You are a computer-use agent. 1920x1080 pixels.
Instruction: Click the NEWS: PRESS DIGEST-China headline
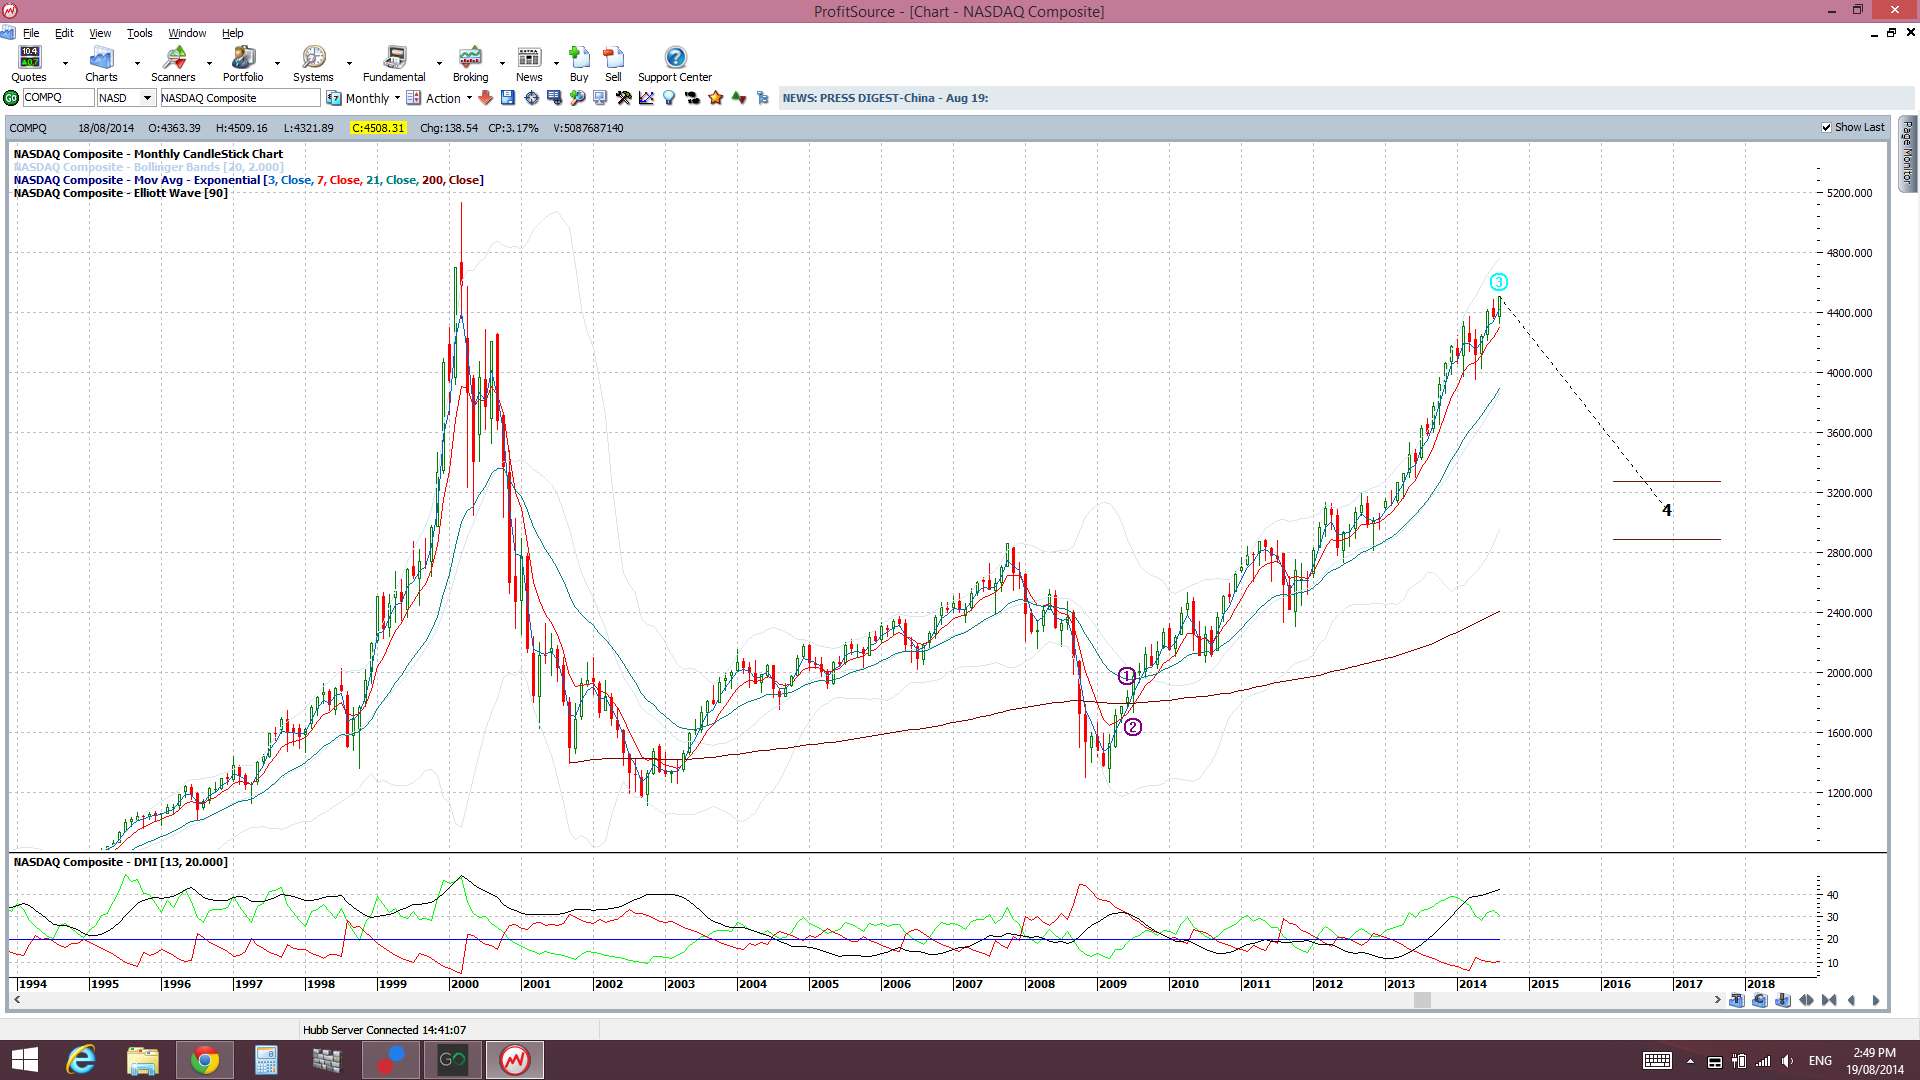(x=885, y=98)
